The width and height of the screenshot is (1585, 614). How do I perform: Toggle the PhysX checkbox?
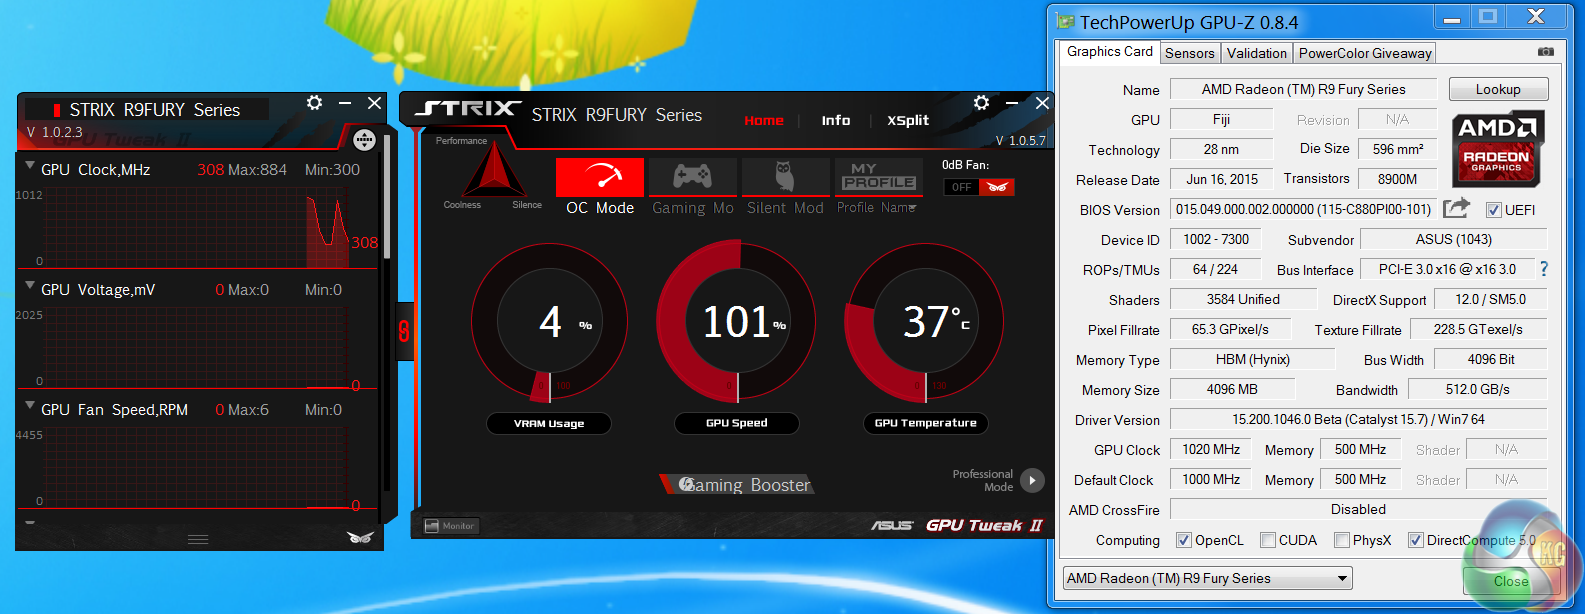point(1342,540)
